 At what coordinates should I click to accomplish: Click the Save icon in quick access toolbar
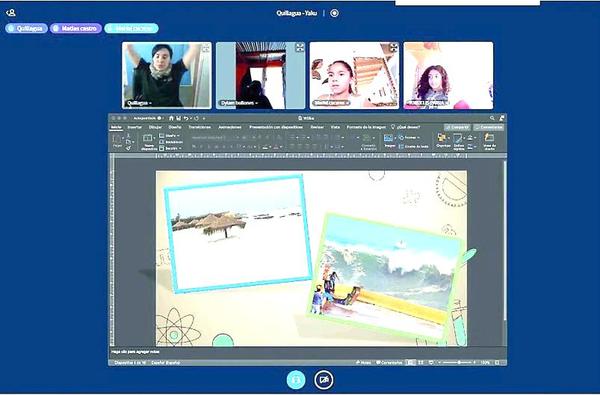[178, 118]
